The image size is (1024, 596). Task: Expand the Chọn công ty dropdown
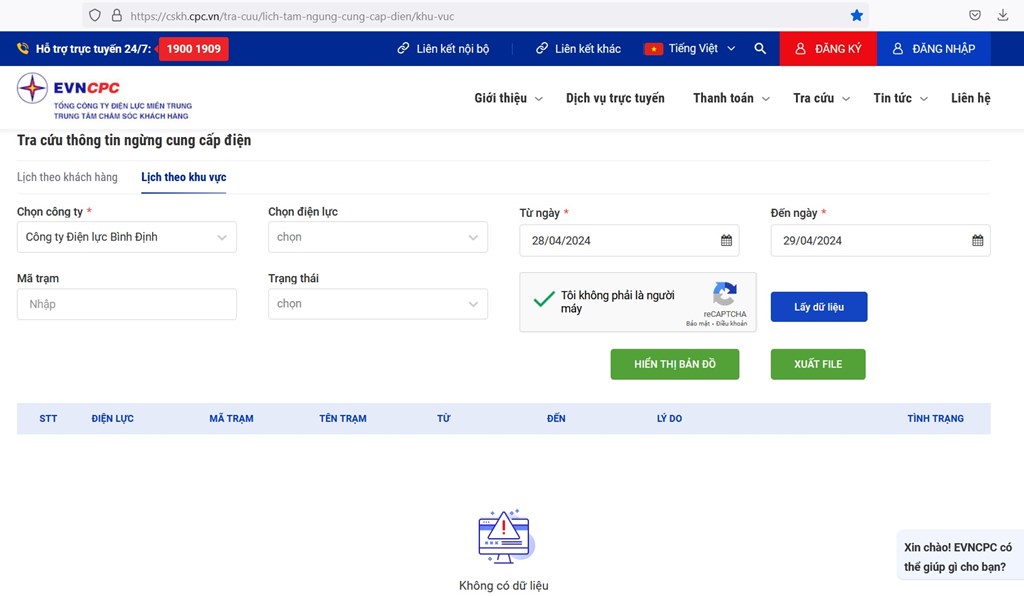127,237
